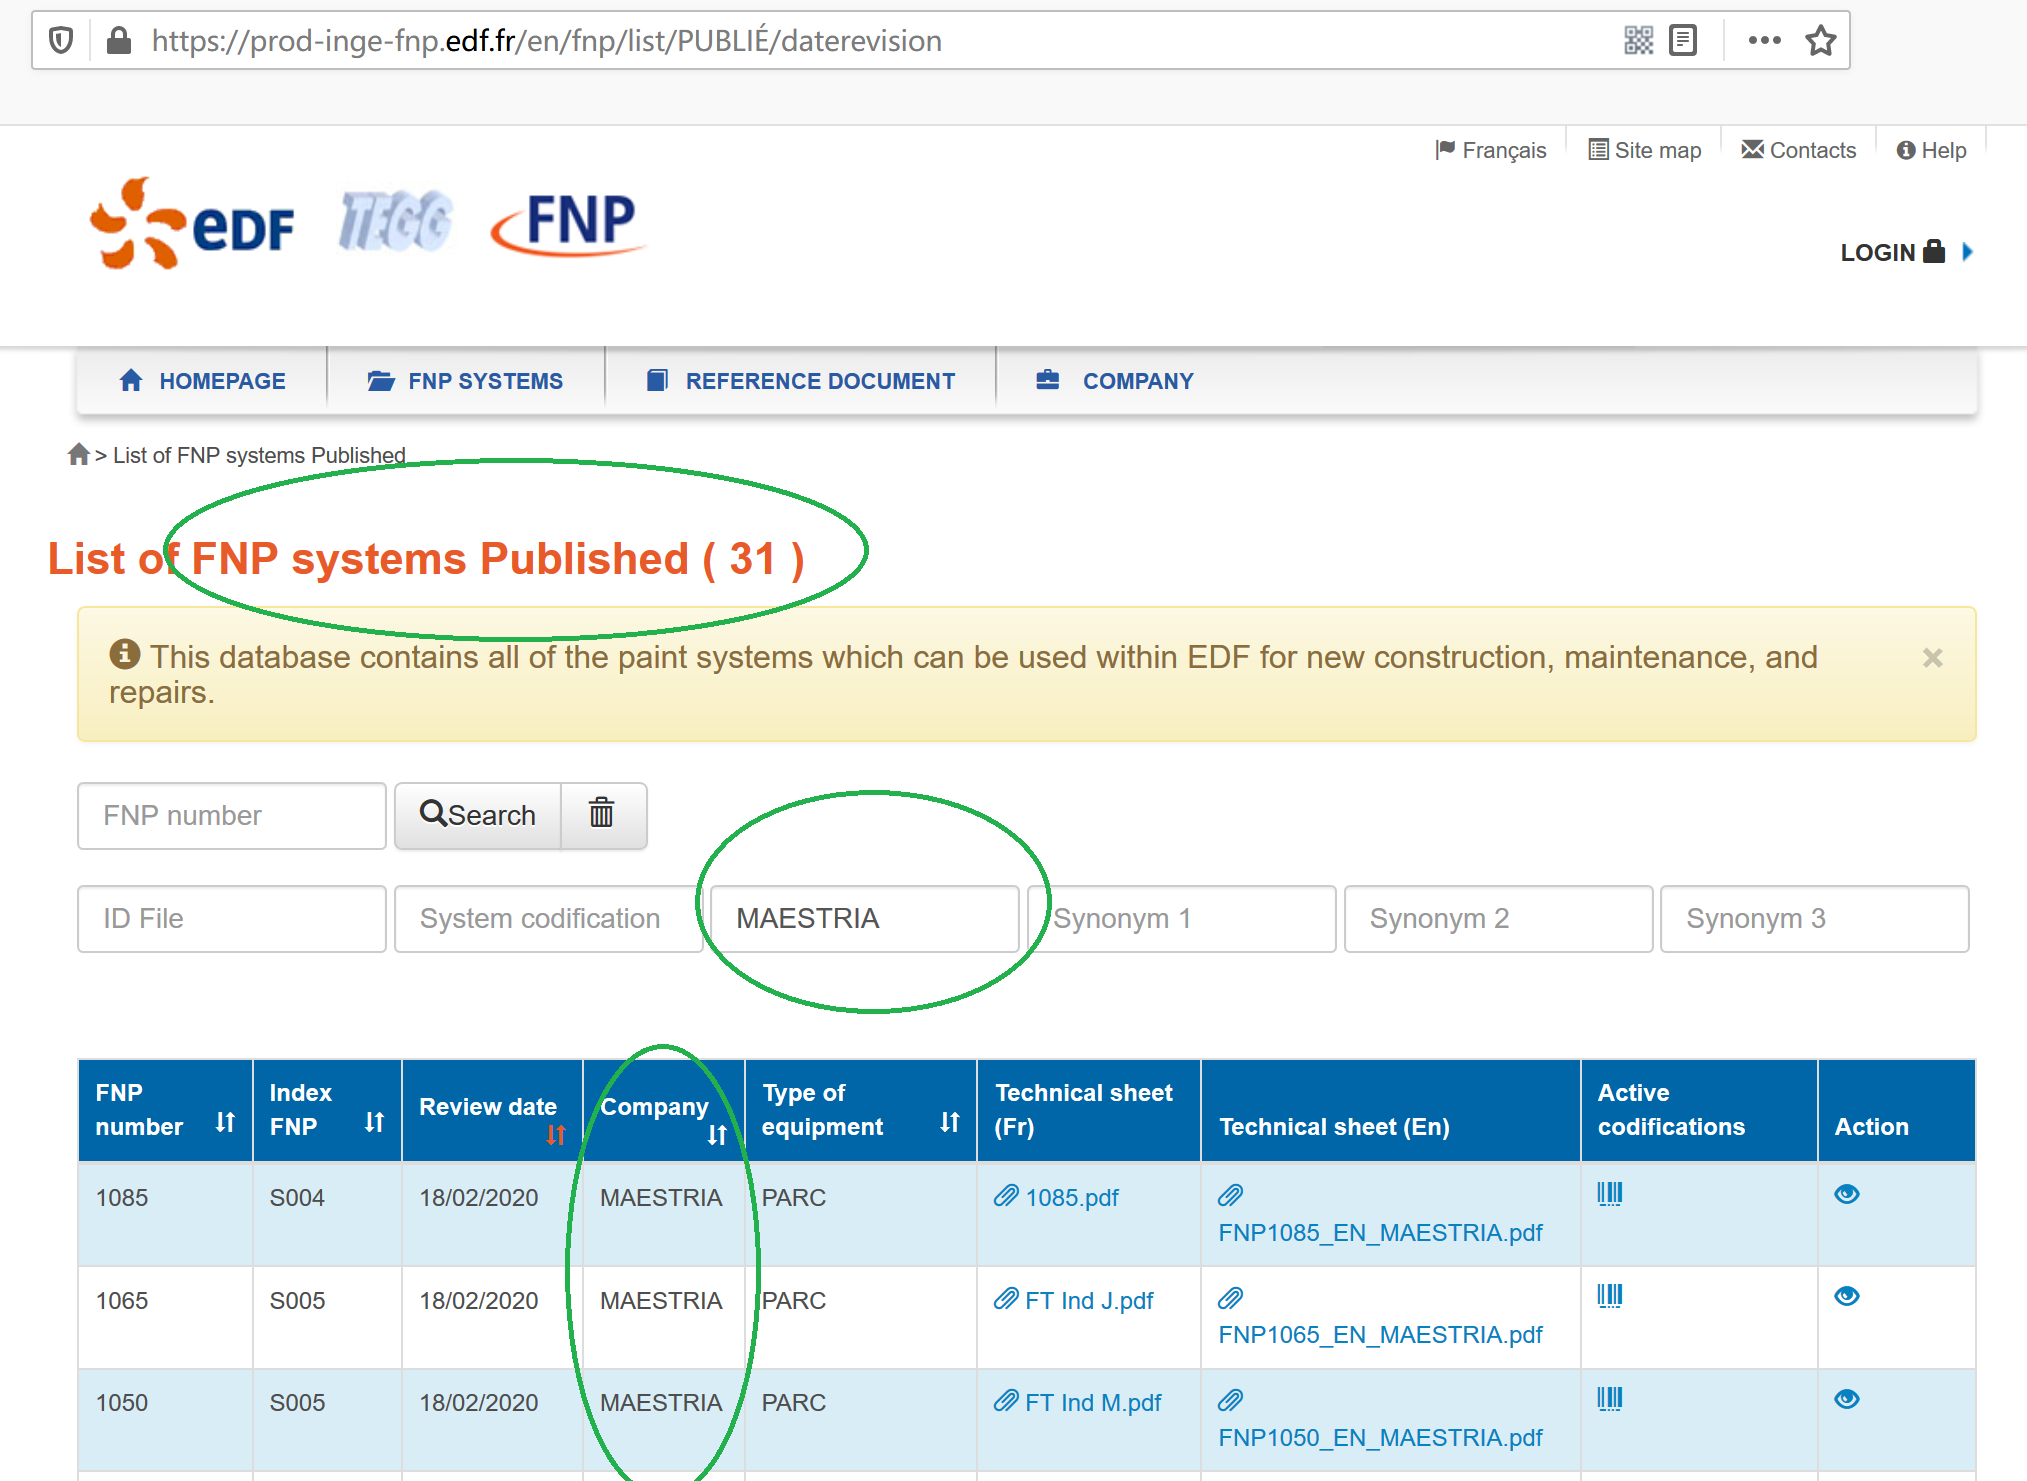Click the FNP number input field
This screenshot has width=2027, height=1481.
[x=232, y=816]
